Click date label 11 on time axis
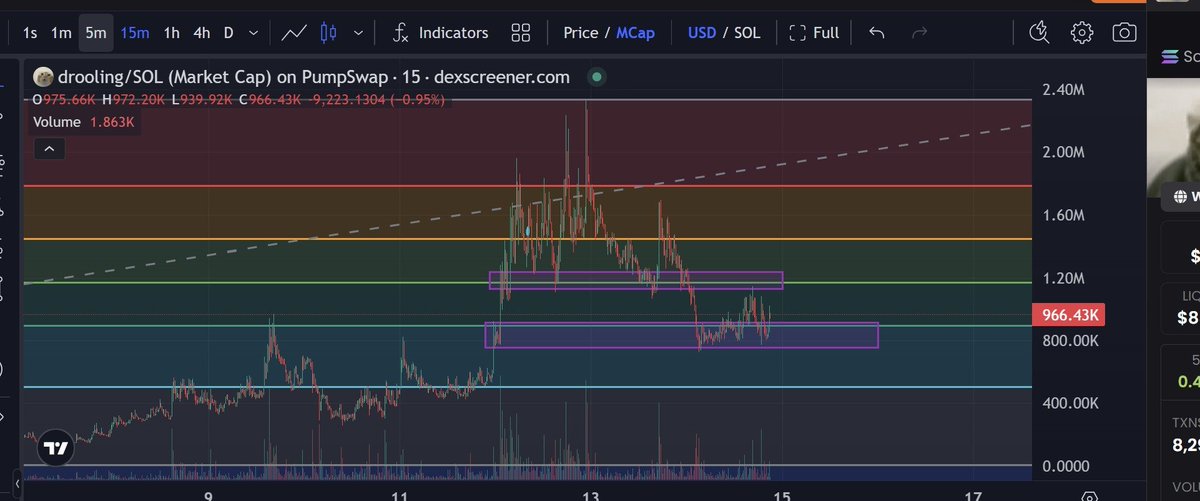 pyautogui.click(x=400, y=495)
